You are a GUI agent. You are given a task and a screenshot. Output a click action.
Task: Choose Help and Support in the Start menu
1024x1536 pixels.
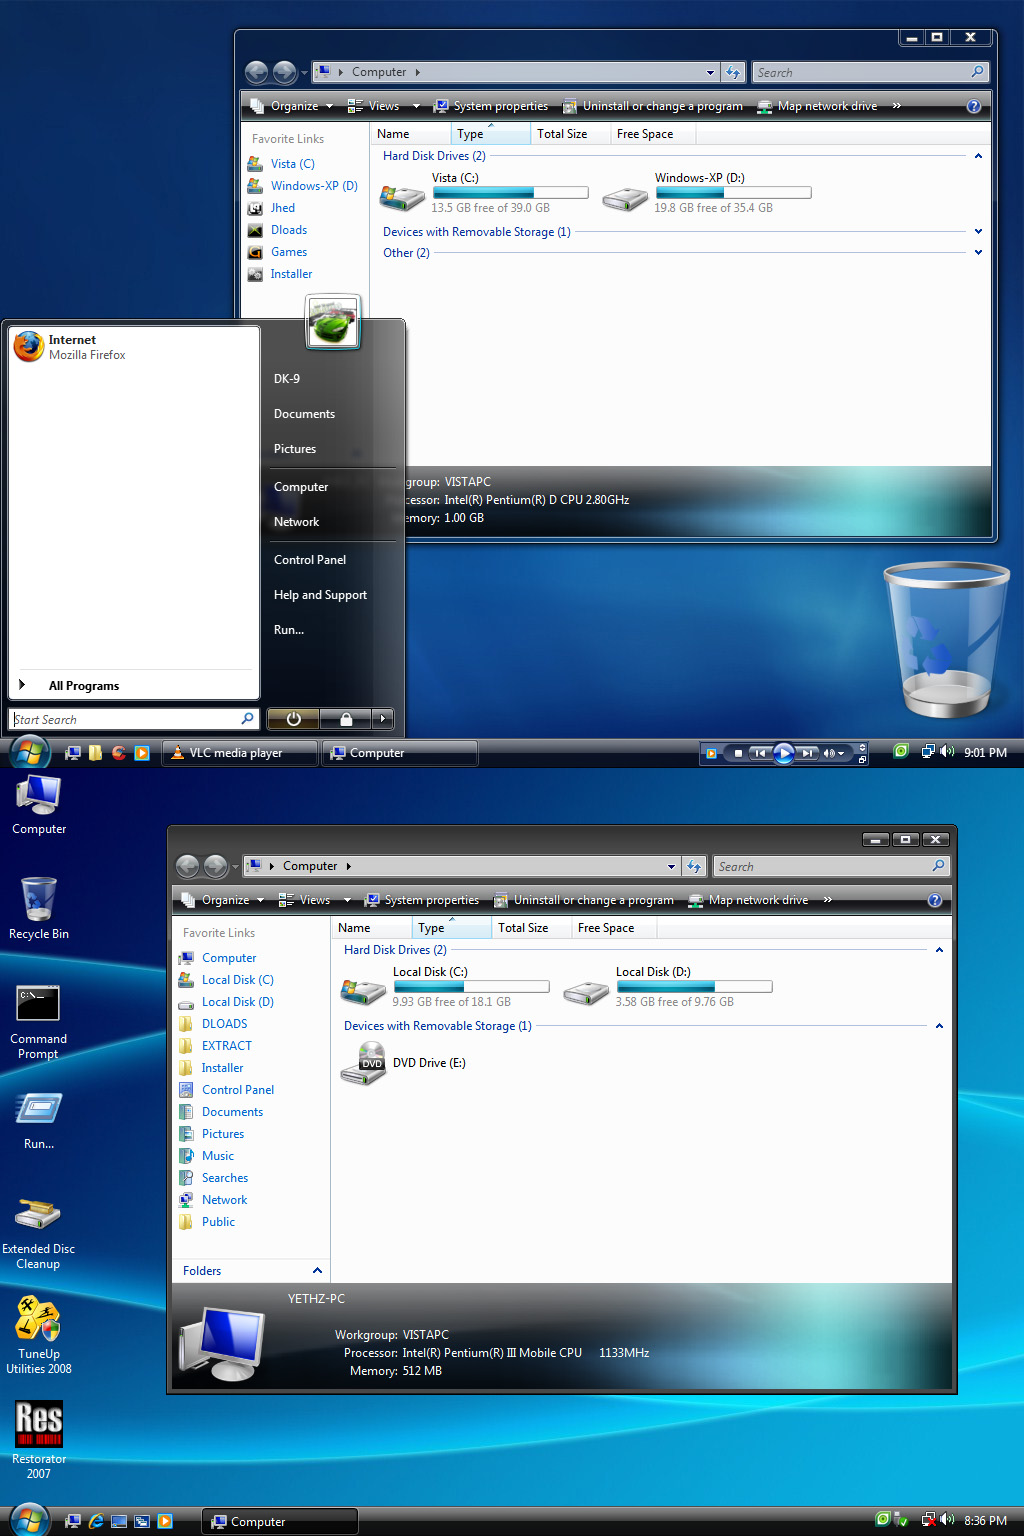point(320,595)
